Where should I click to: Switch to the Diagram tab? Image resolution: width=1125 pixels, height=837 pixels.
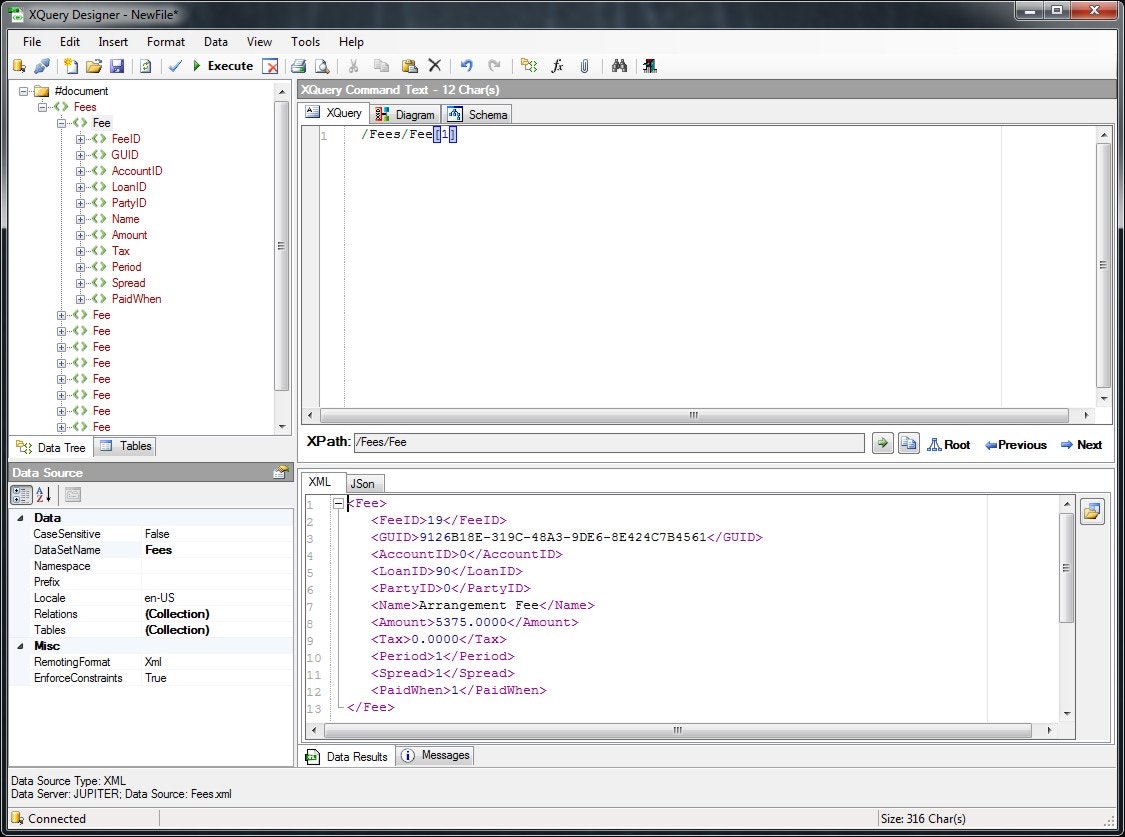[405, 113]
